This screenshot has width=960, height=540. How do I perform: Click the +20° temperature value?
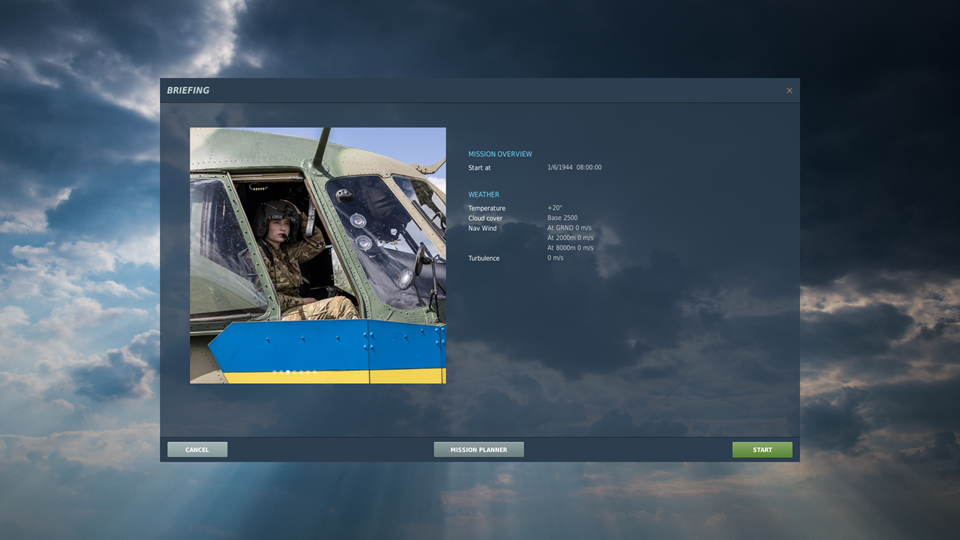(x=555, y=208)
